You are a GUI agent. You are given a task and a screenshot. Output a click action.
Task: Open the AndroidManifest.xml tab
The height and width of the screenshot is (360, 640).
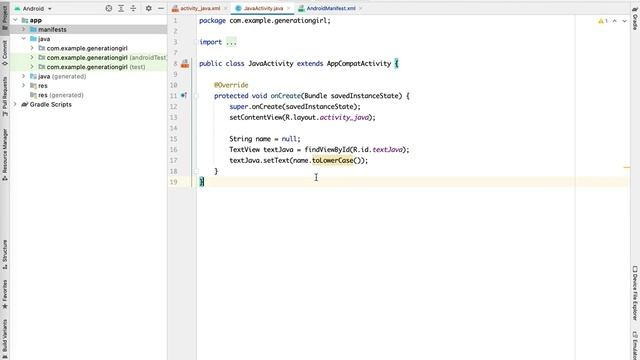331,8
